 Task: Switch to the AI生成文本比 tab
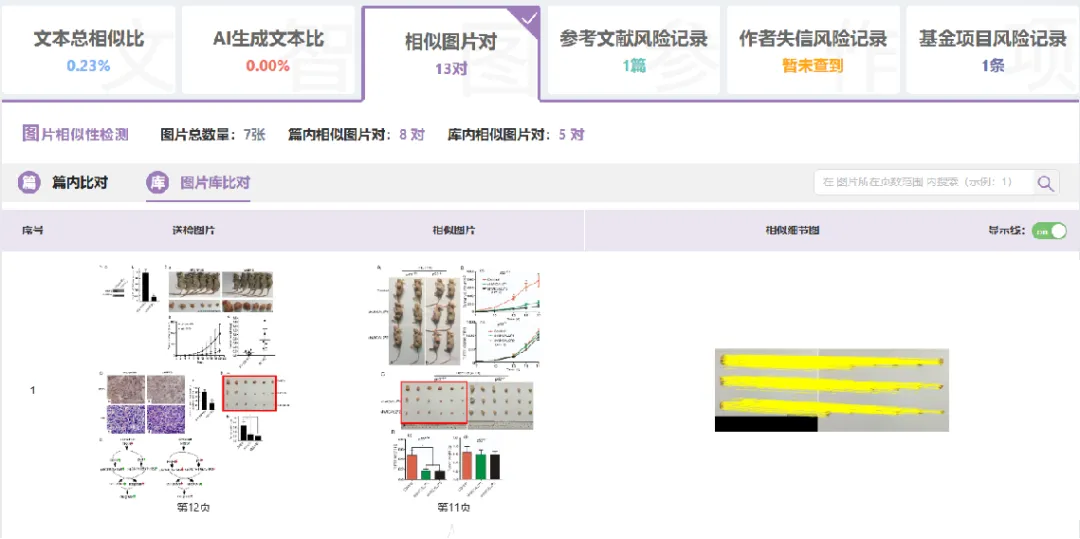pyautogui.click(x=268, y=50)
